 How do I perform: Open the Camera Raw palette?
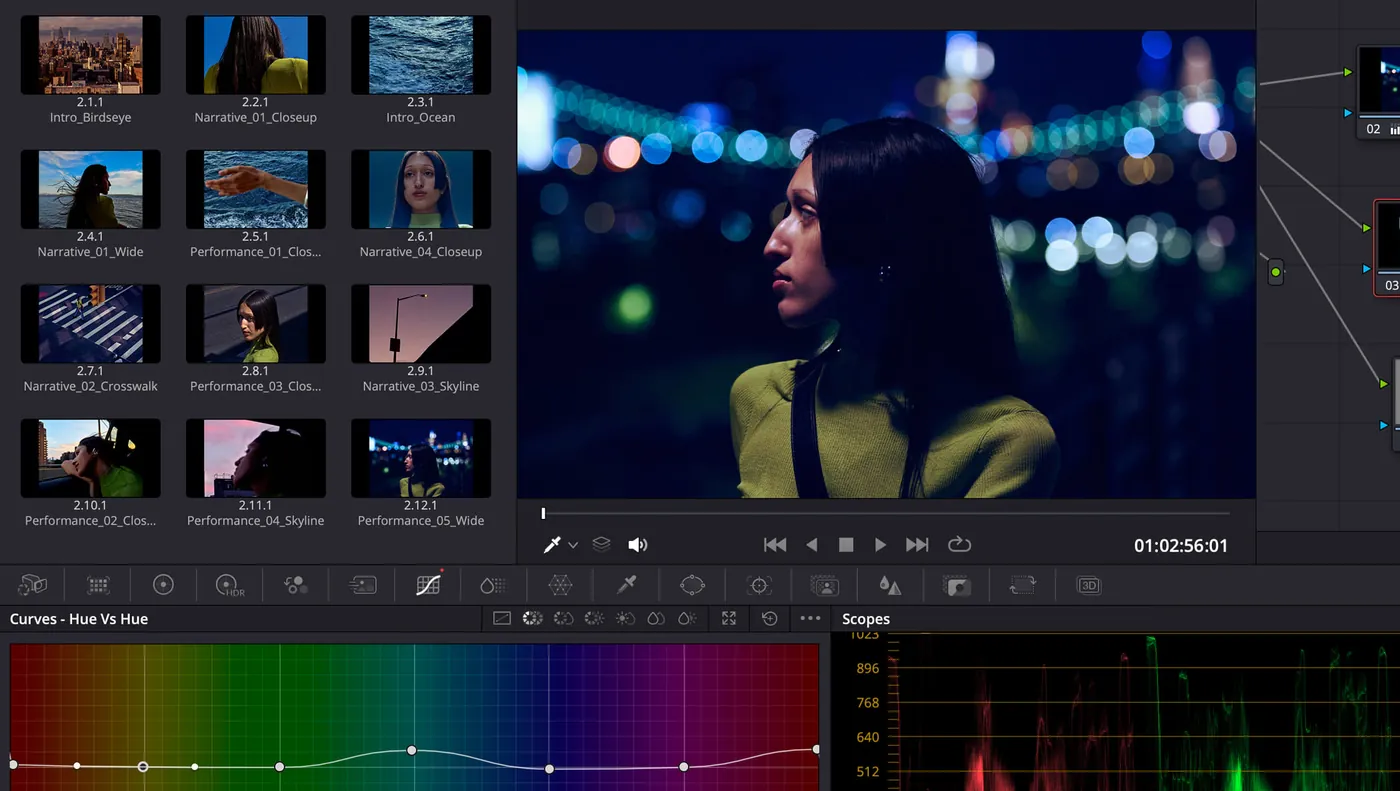pyautogui.click(x=33, y=585)
